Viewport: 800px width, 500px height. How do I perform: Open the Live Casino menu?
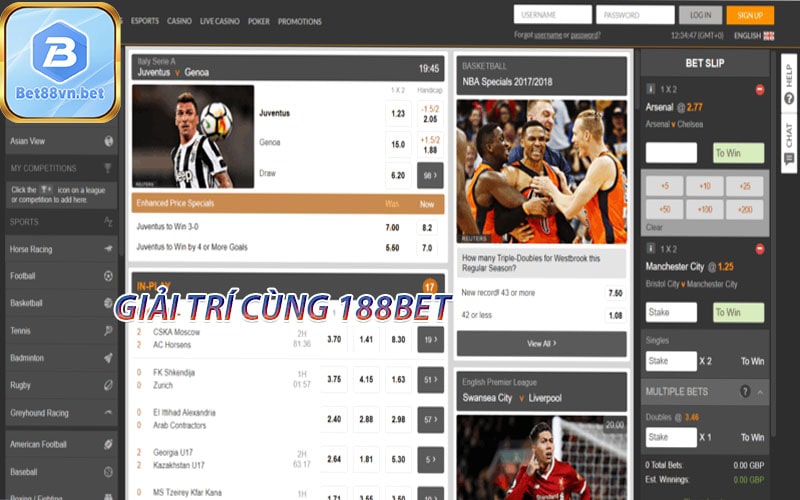(x=219, y=21)
